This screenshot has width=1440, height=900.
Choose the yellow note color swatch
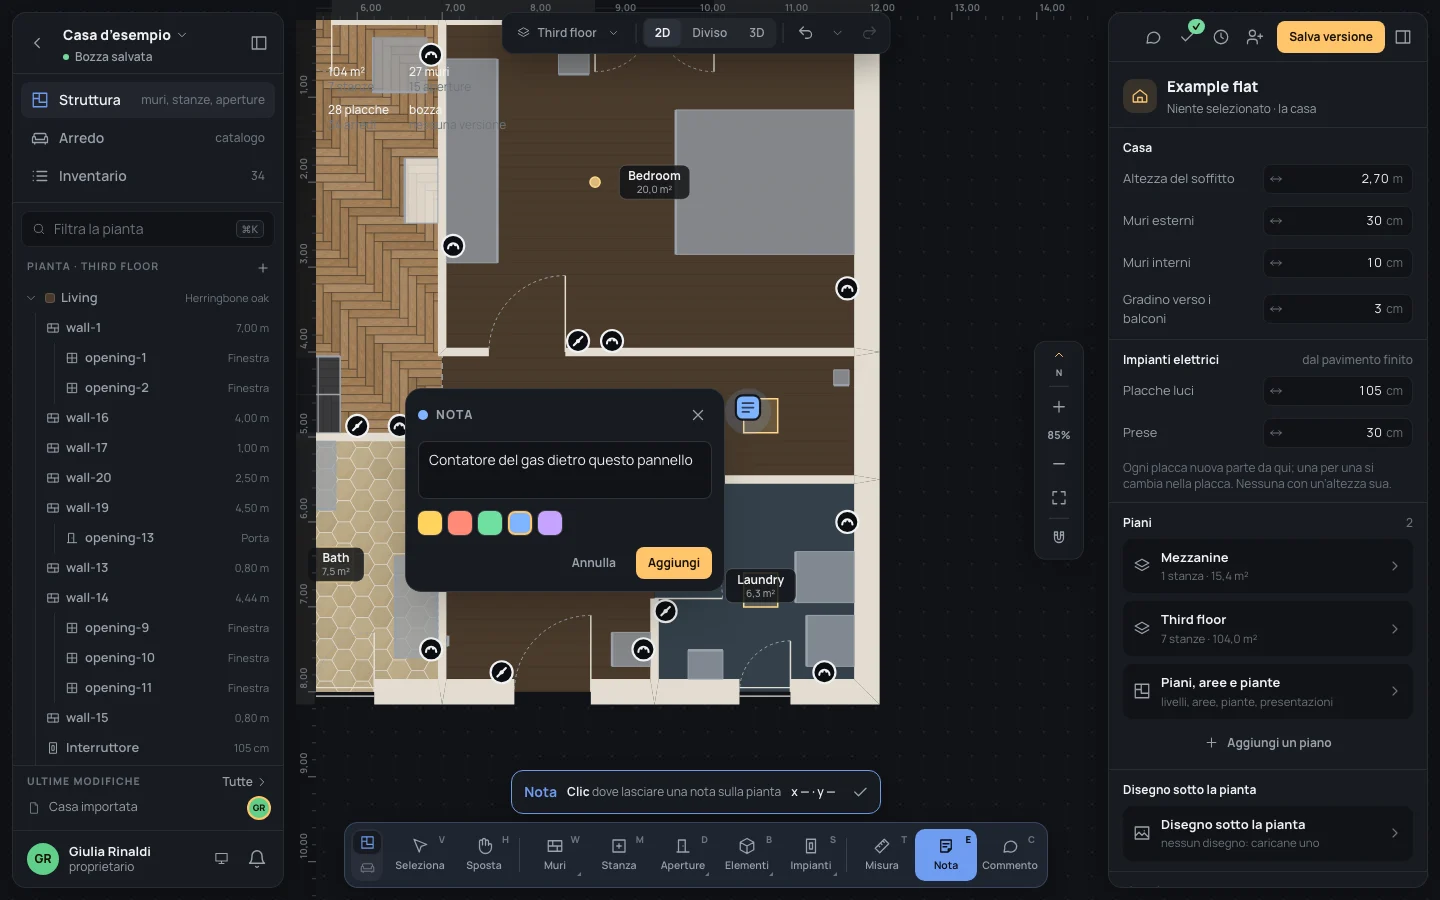(430, 523)
